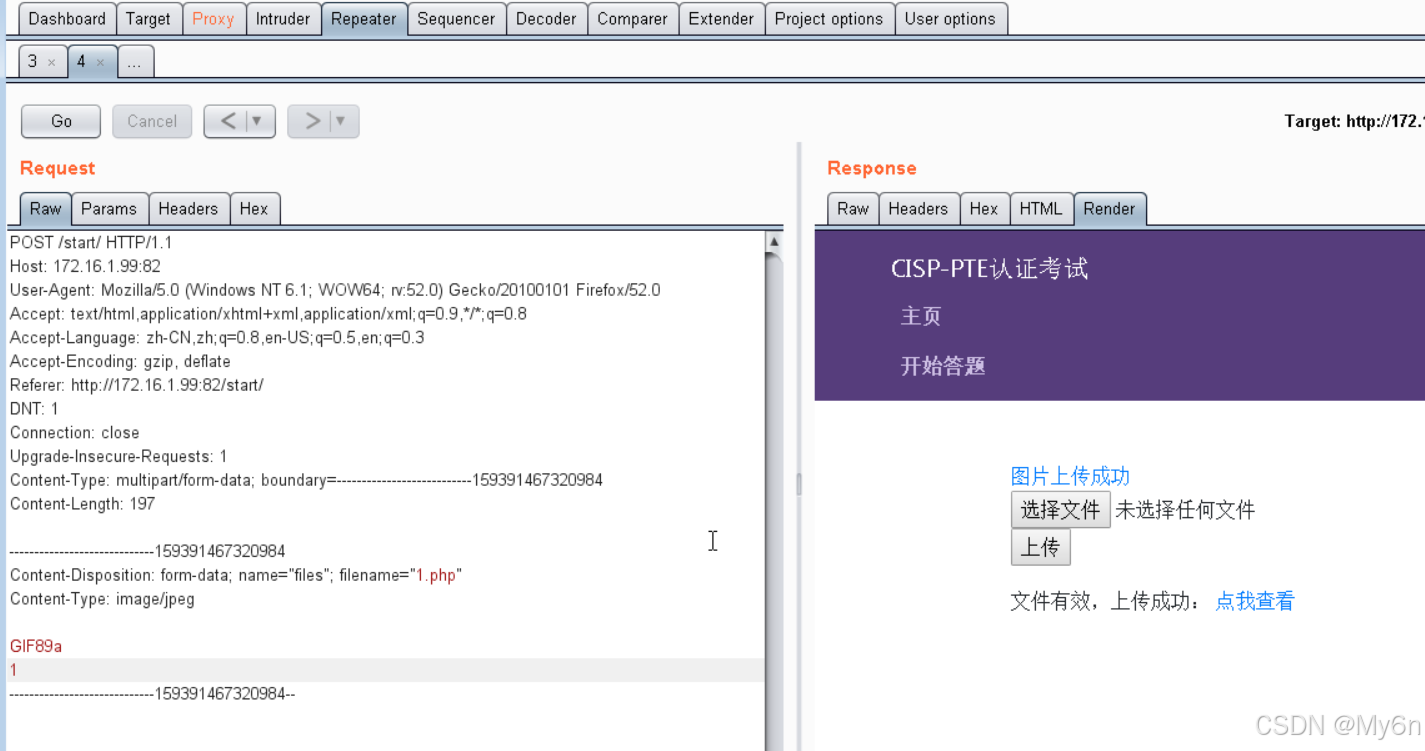The width and height of the screenshot is (1425, 751).
Task: Switch to the Request Params tab
Action: [x=109, y=209]
